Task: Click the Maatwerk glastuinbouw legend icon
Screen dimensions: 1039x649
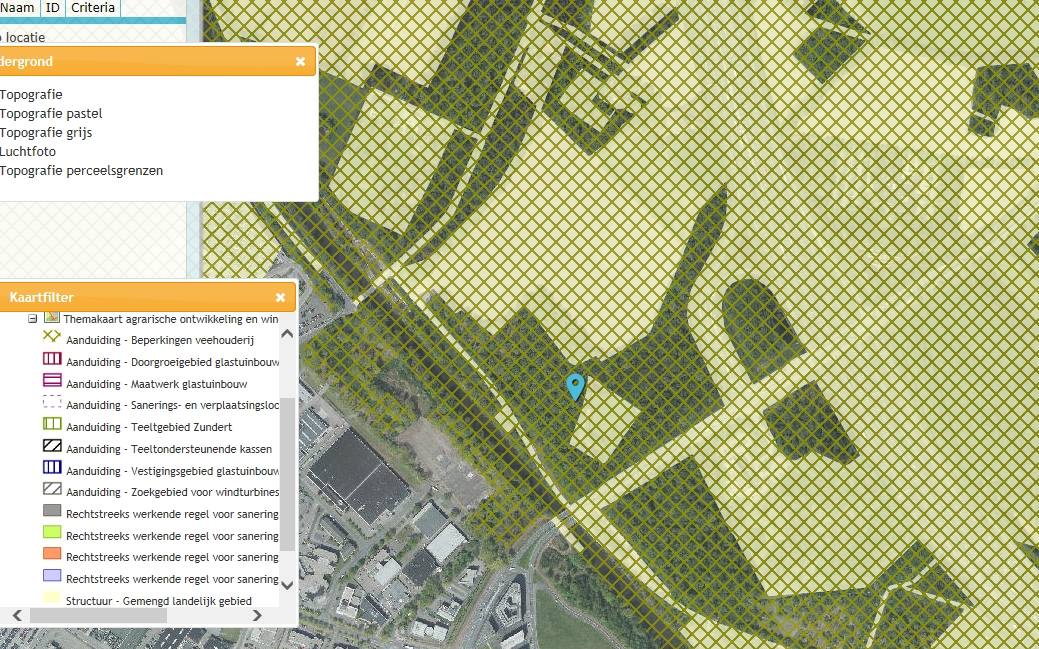Action: [x=52, y=381]
